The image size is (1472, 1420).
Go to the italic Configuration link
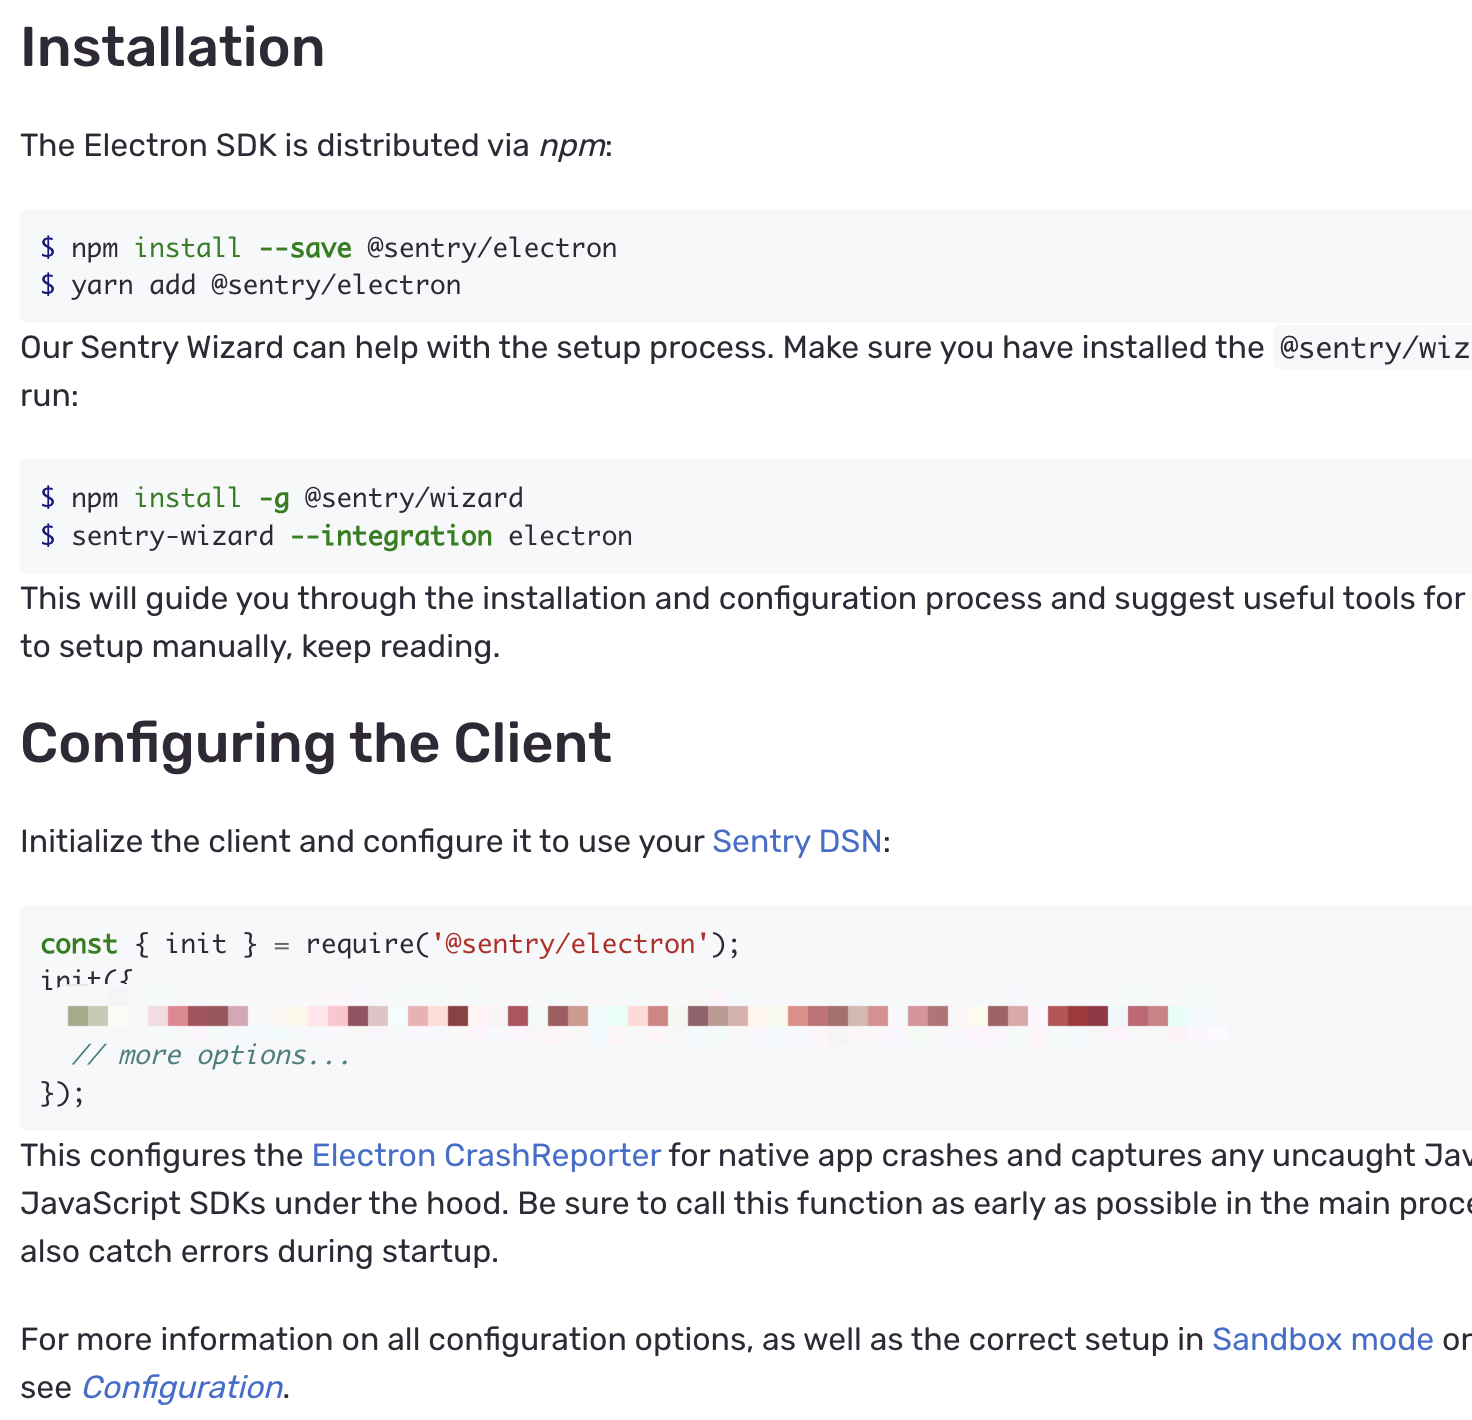coord(182,1388)
